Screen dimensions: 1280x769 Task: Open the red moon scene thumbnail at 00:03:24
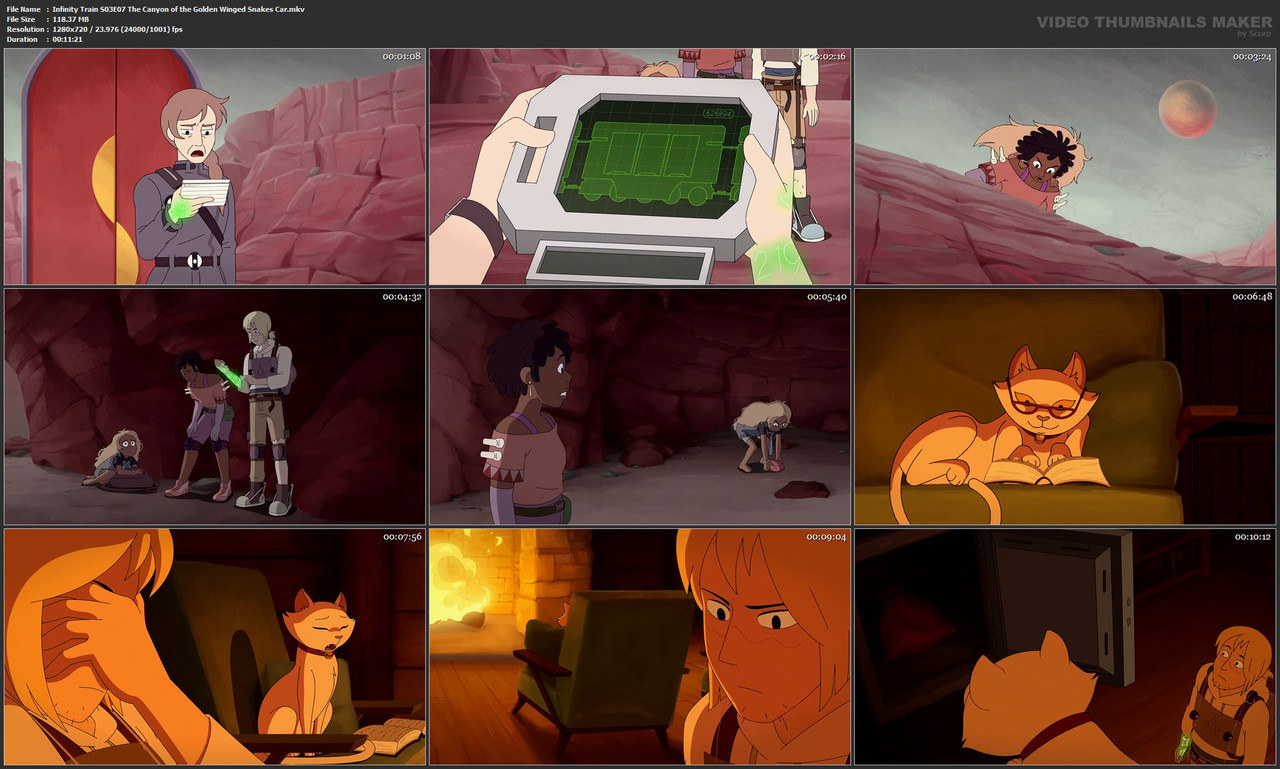1063,165
